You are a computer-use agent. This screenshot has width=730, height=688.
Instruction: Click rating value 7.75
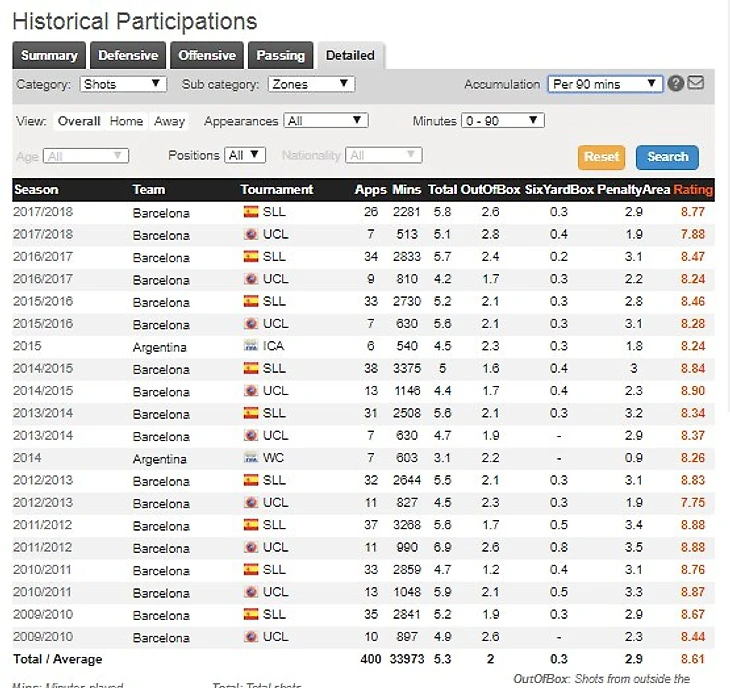tap(693, 502)
